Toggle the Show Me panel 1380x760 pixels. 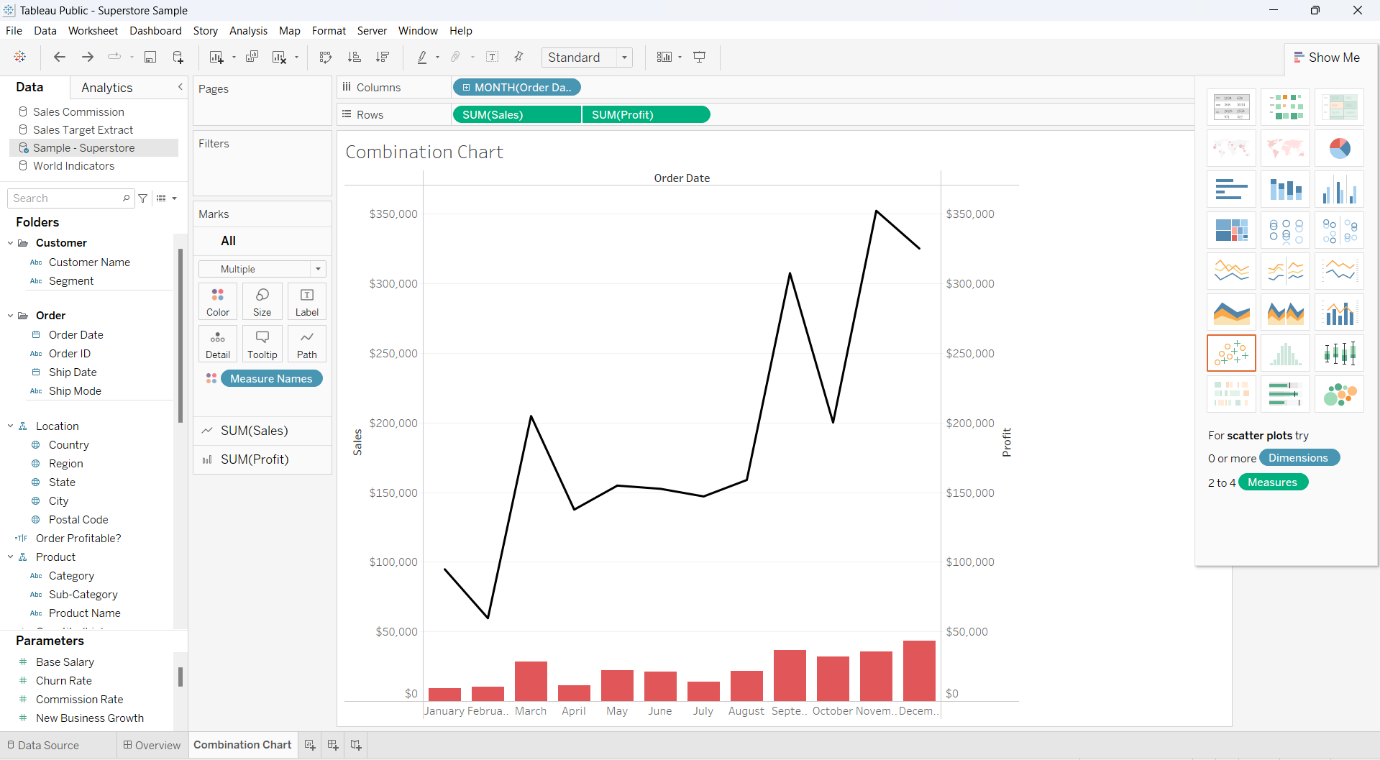[x=1328, y=57]
